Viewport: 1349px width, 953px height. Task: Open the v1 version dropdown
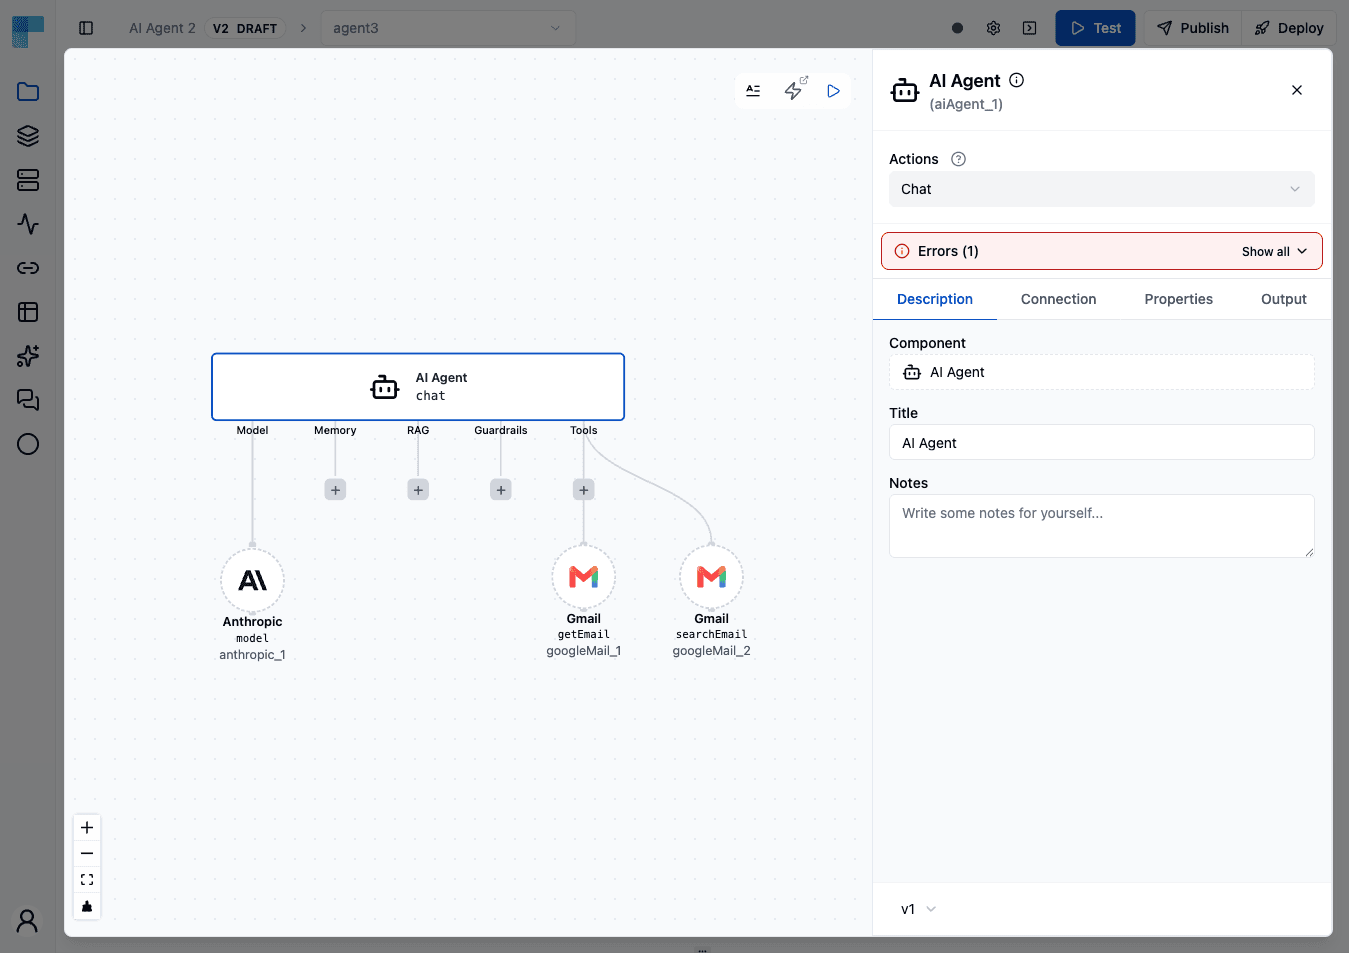tap(918, 909)
